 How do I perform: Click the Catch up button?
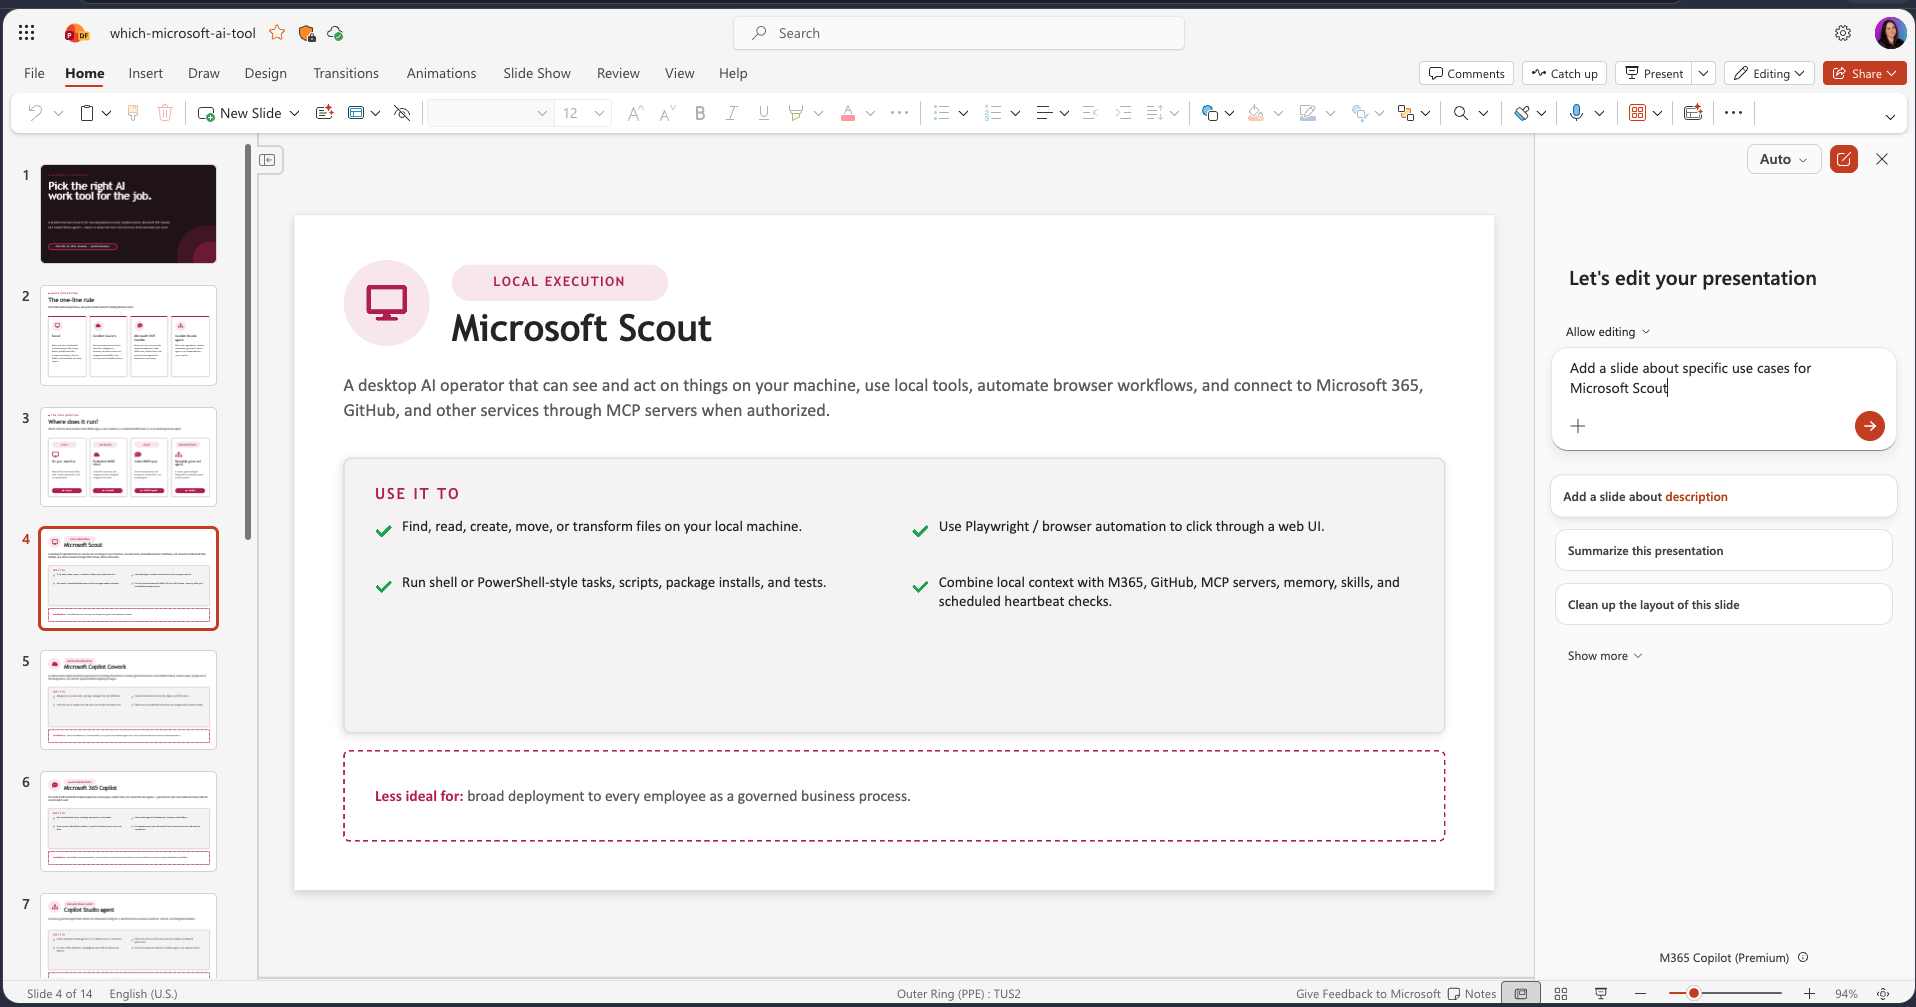[1565, 73]
